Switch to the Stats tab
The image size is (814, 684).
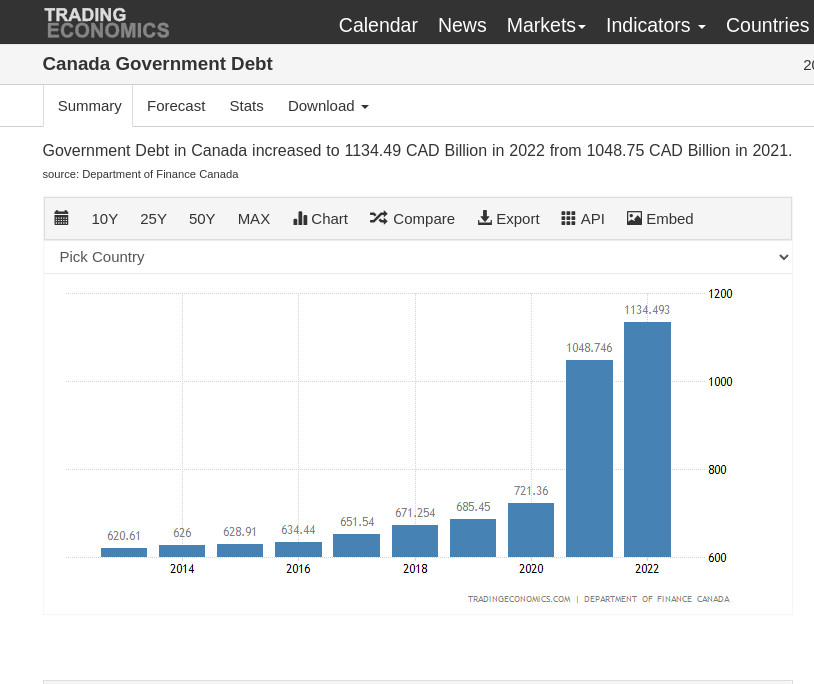[246, 106]
